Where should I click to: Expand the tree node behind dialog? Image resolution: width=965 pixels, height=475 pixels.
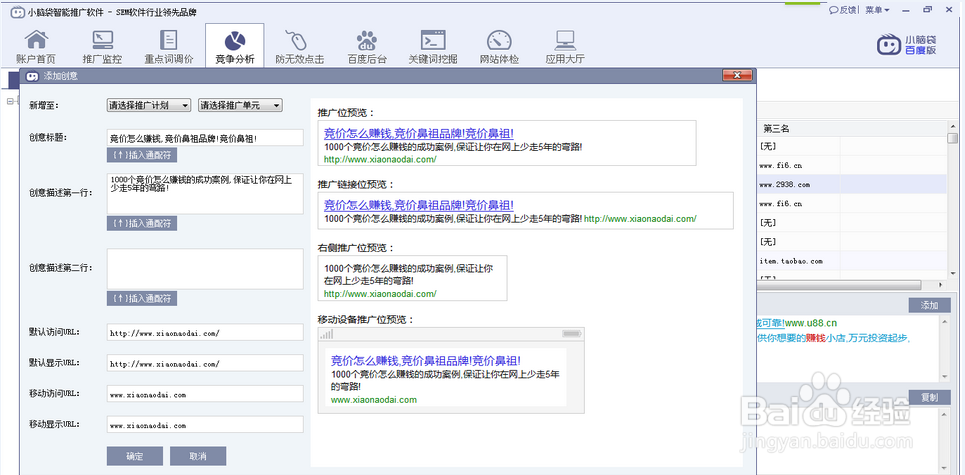coord(10,102)
